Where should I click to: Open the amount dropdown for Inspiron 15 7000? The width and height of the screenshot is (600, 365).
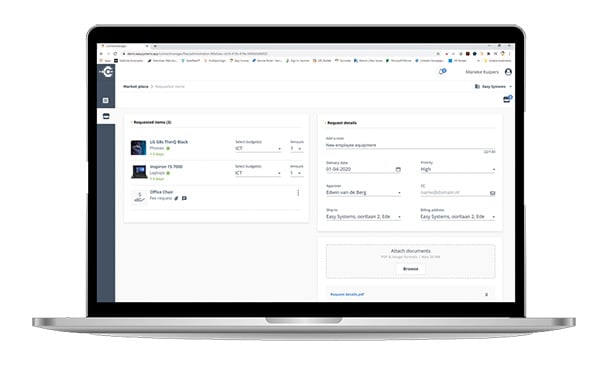pos(297,173)
